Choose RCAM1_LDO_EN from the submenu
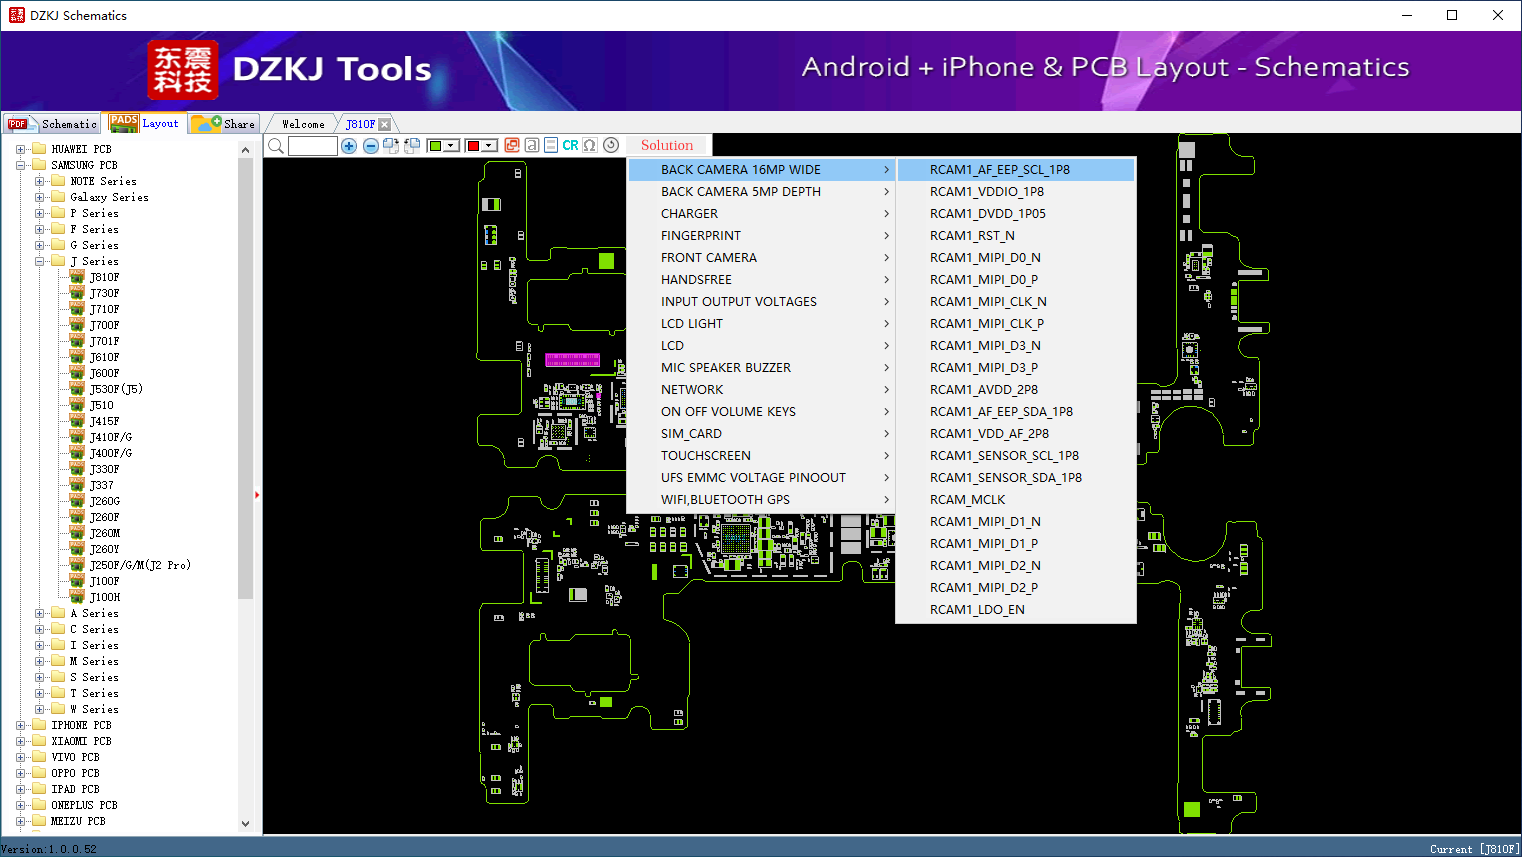1522x857 pixels. 1016,610
